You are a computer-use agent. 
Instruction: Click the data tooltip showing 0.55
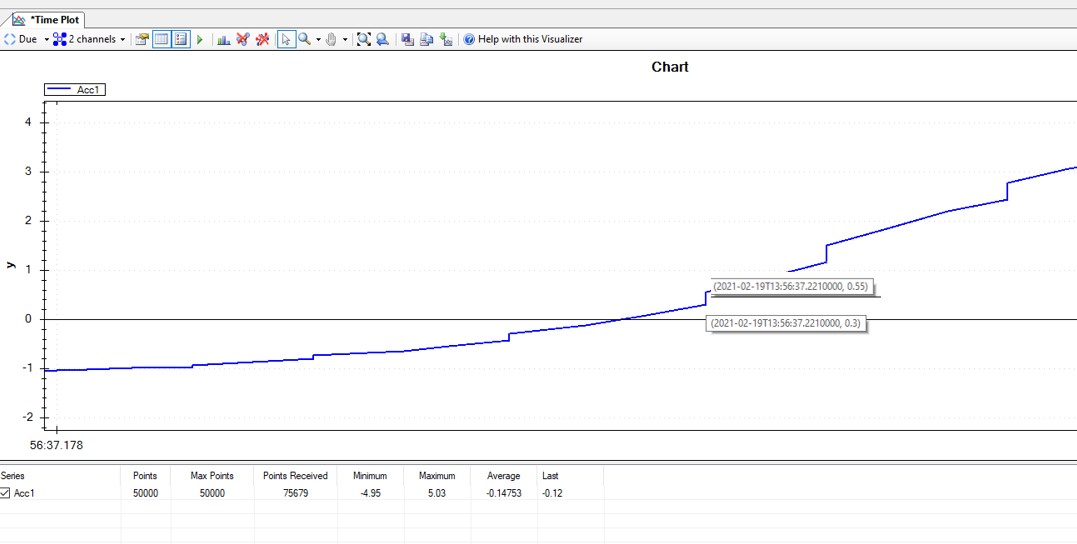click(794, 286)
